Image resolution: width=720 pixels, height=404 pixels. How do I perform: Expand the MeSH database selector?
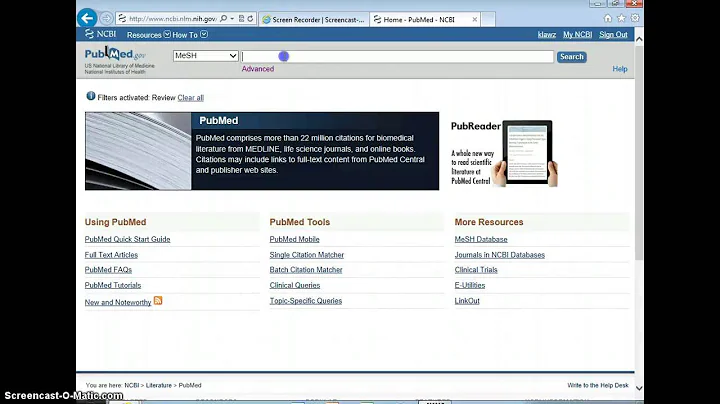click(205, 56)
